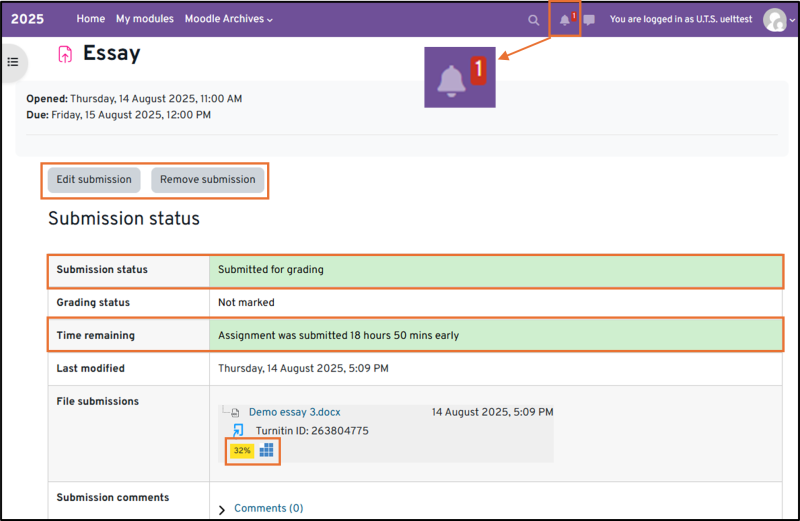Open My modules in the navbar
Image resolution: width=800 pixels, height=521 pixels.
tap(144, 19)
